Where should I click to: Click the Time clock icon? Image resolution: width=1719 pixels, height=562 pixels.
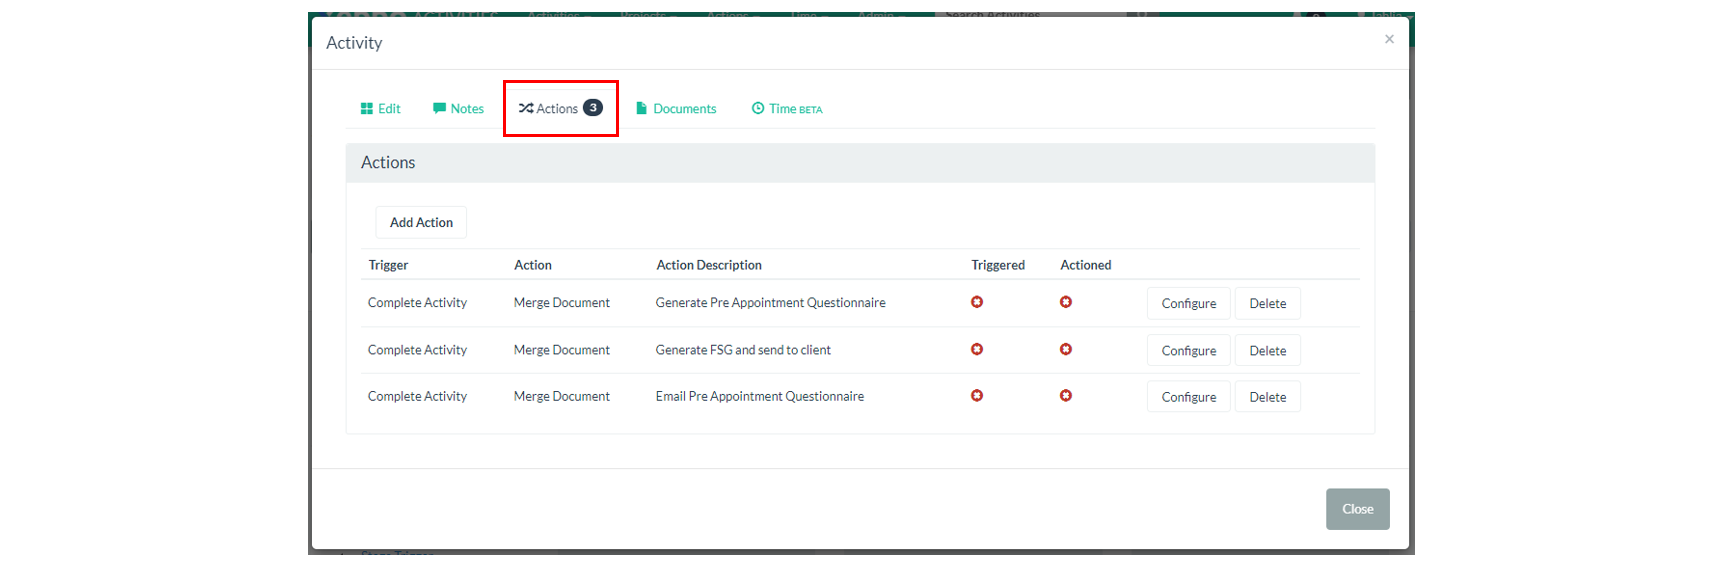[x=758, y=108]
